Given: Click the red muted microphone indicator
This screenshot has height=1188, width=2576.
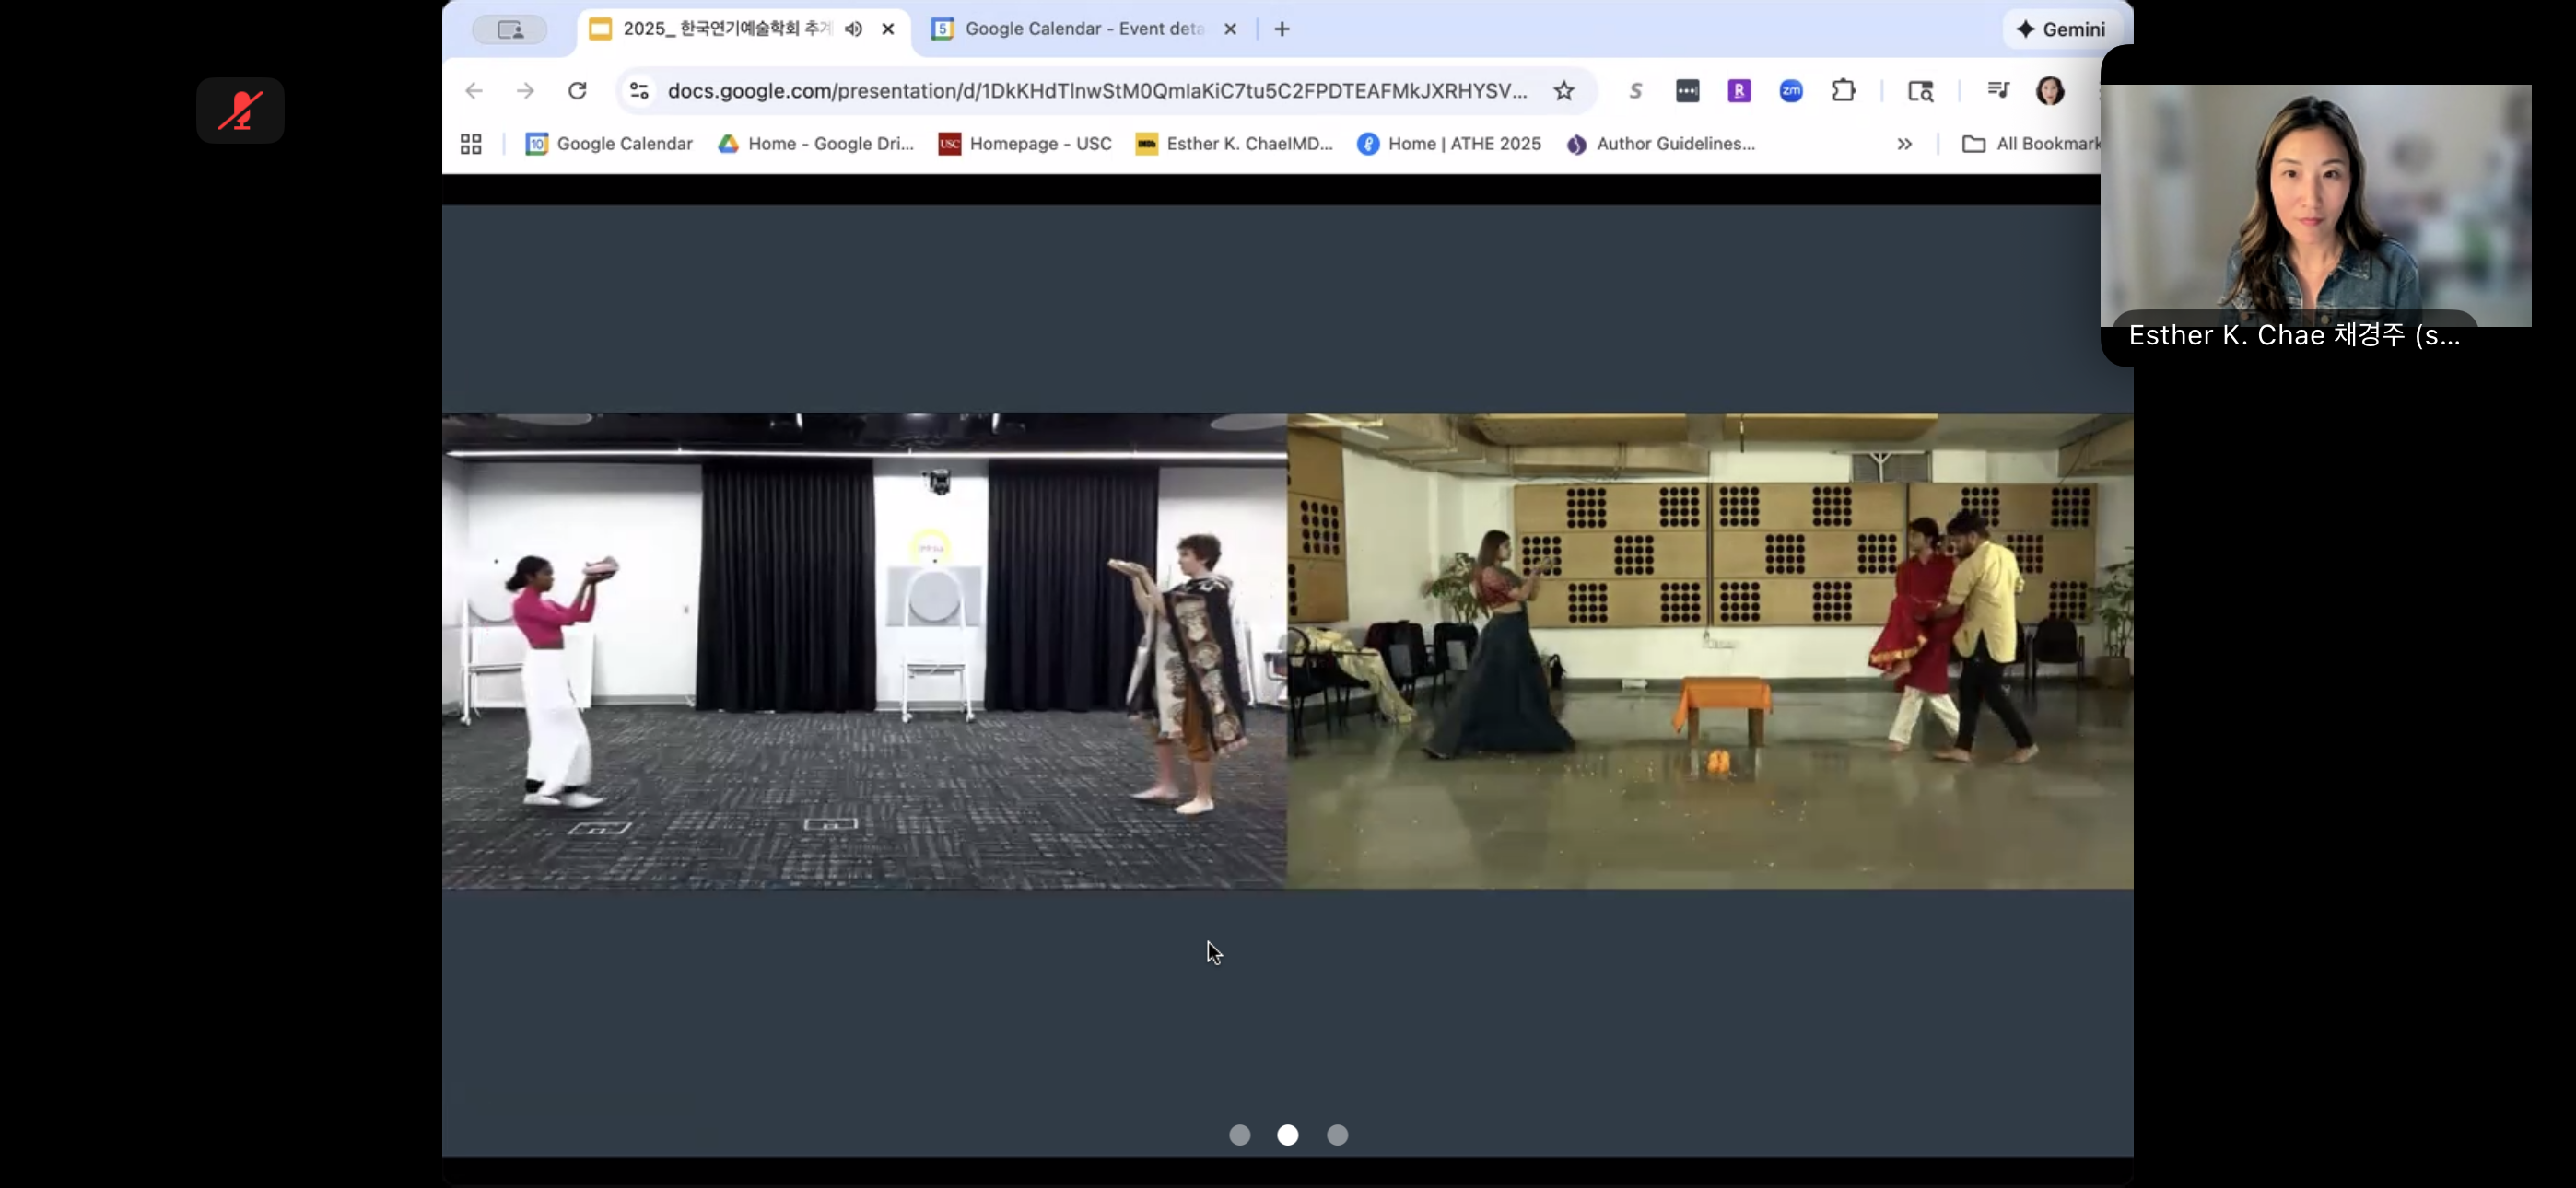Looking at the screenshot, I should coord(240,110).
